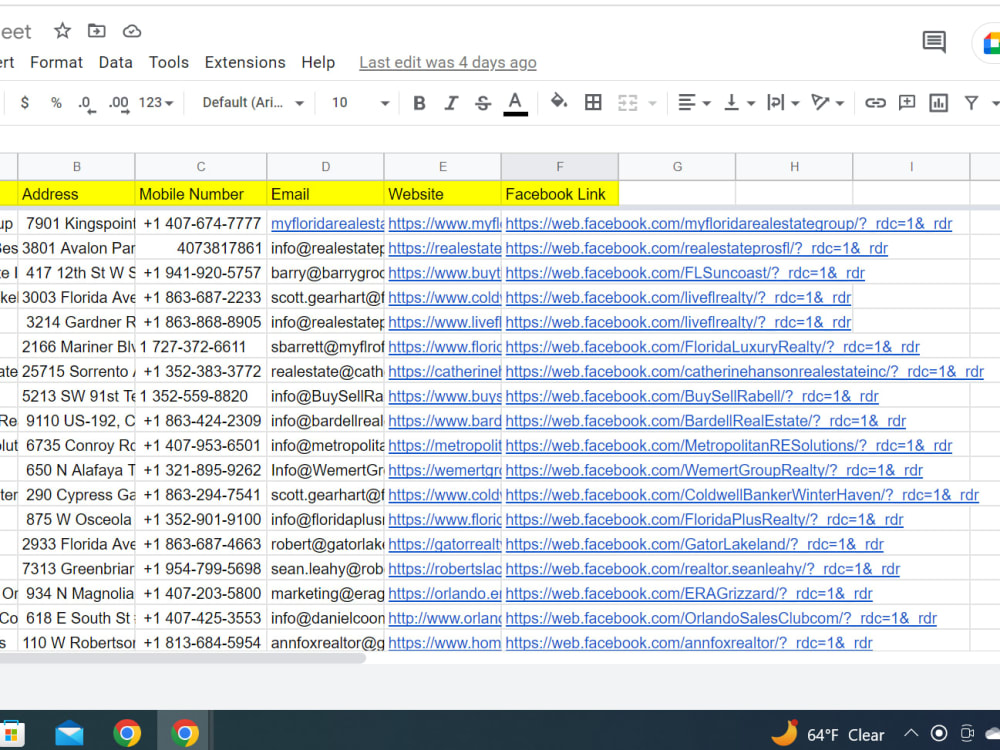Open the borders tool
The image size is (1000, 750).
pos(593,102)
